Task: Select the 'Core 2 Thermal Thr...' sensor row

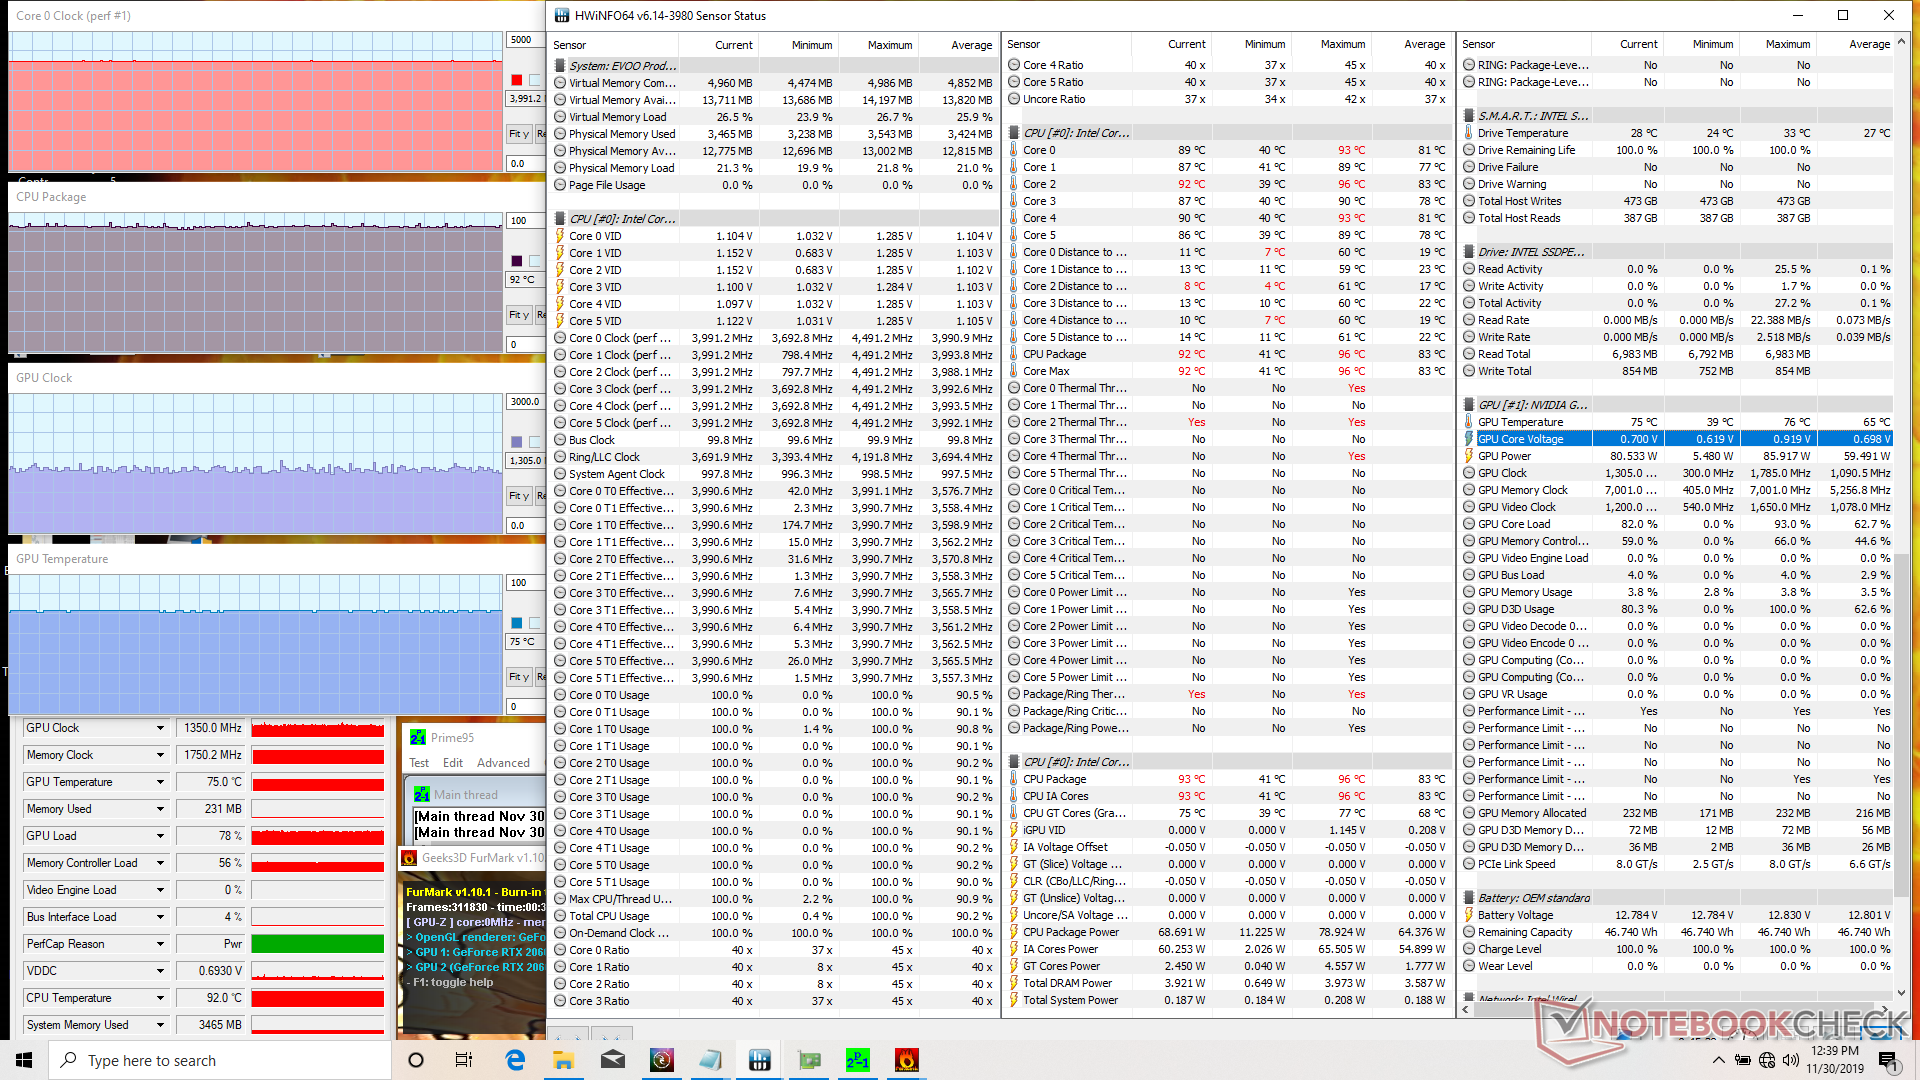Action: pyautogui.click(x=1228, y=422)
